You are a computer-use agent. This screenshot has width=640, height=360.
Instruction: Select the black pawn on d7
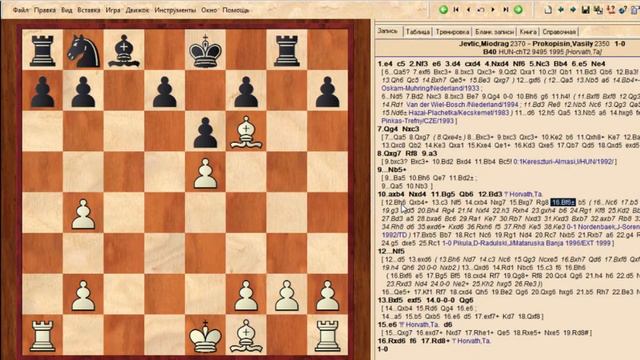point(164,91)
